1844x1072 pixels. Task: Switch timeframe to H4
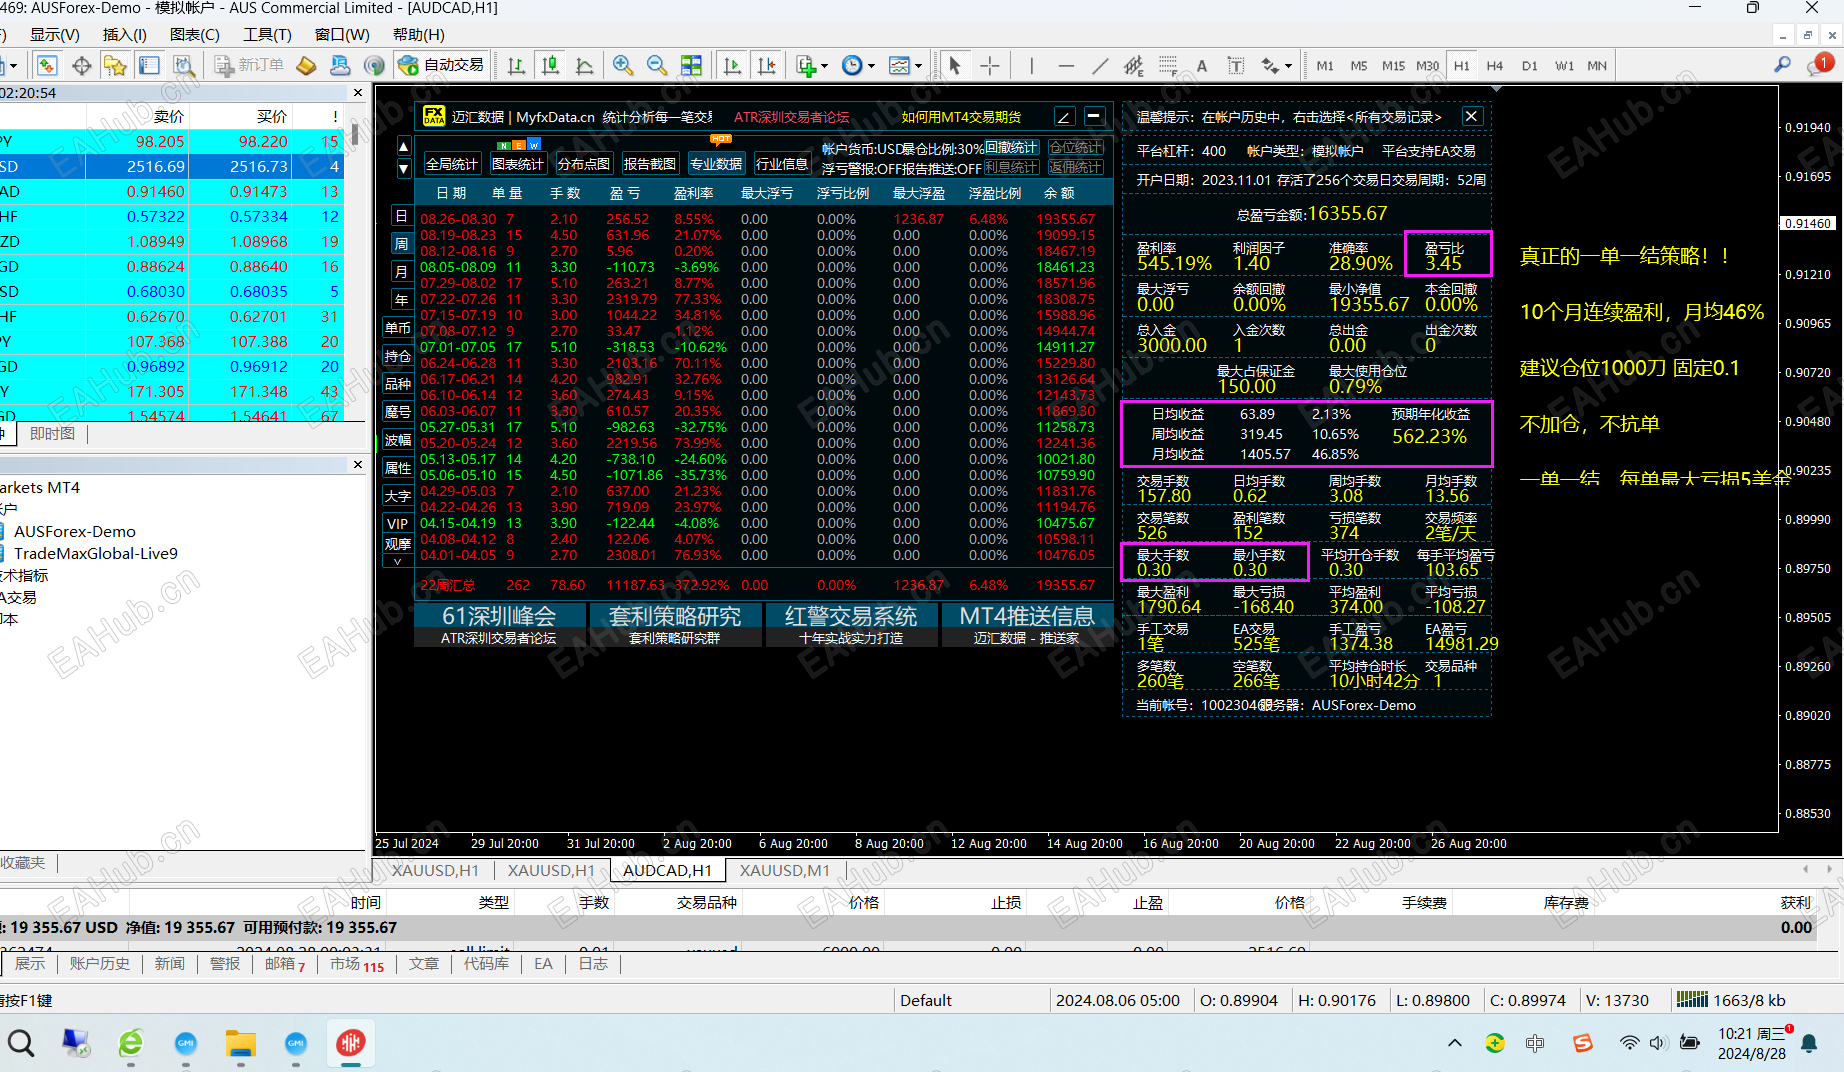click(x=1495, y=66)
